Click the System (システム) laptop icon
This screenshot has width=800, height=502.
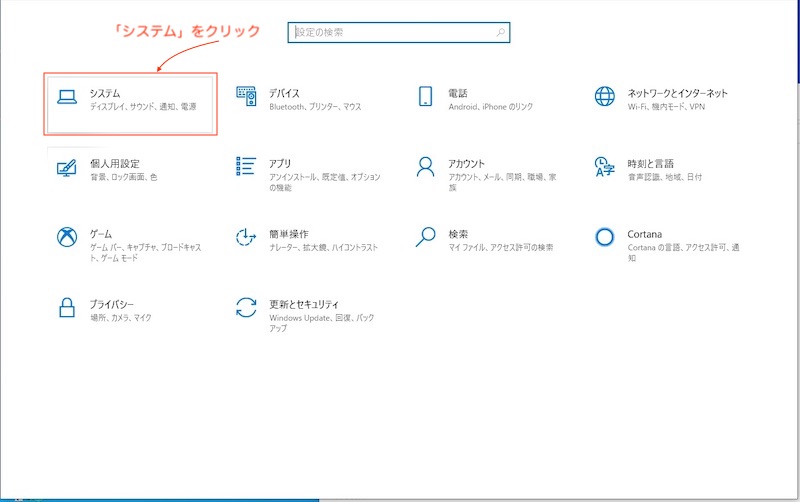[67, 97]
